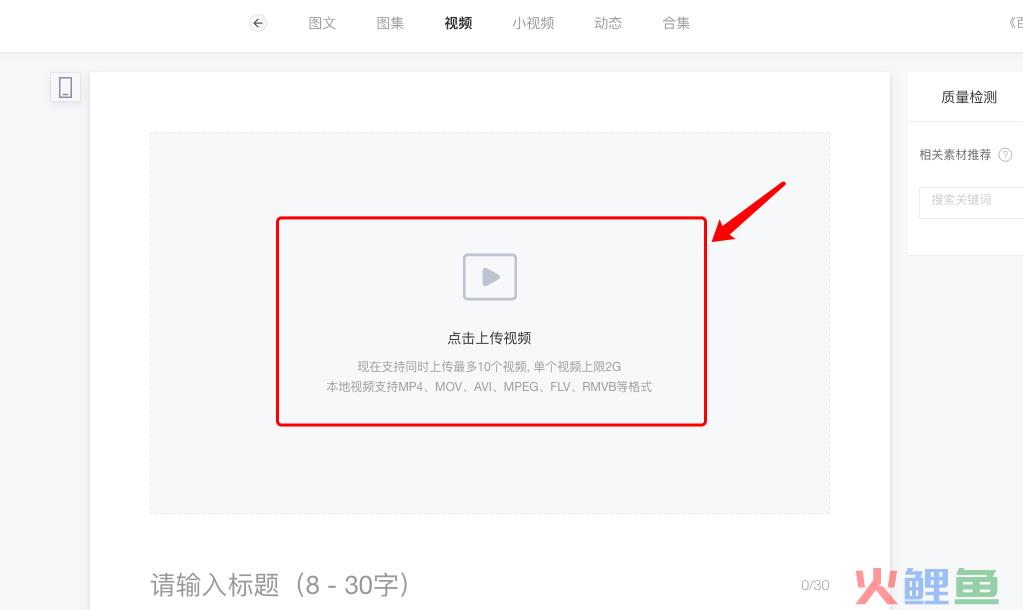
Task: Select the 质量检测 panel tab
Action: tap(969, 97)
